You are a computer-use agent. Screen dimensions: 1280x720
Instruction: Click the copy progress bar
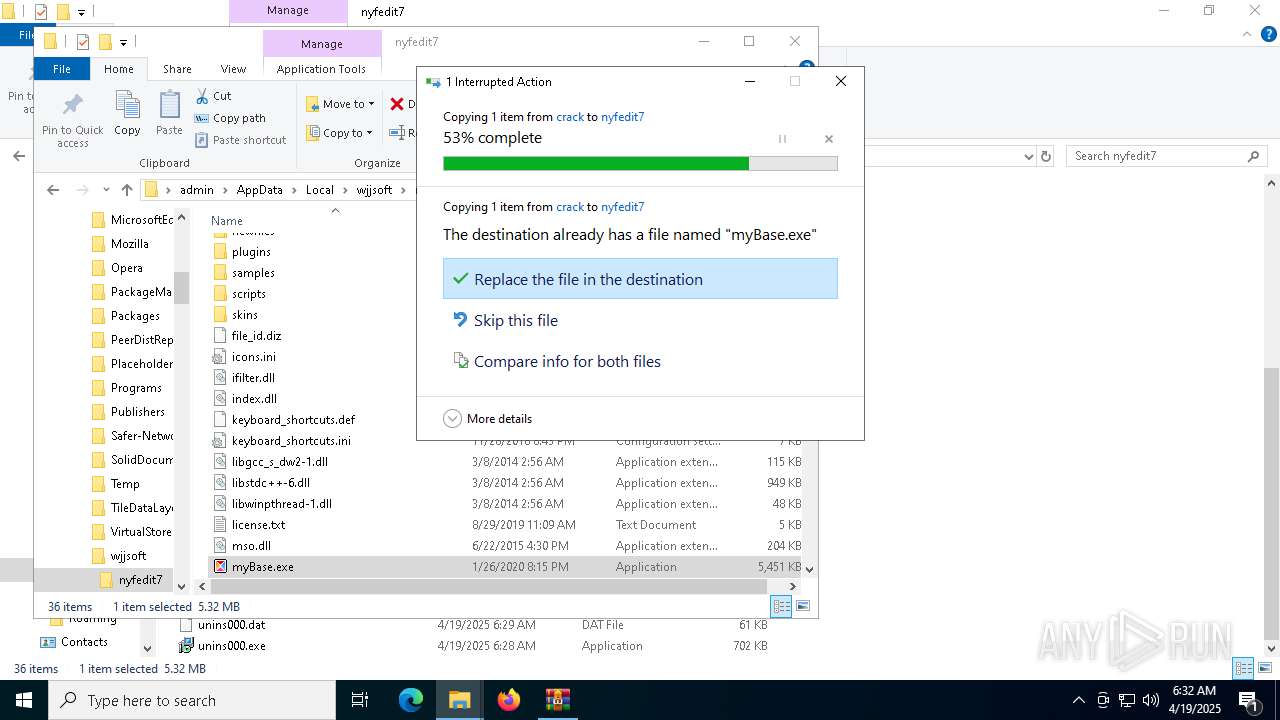click(640, 163)
